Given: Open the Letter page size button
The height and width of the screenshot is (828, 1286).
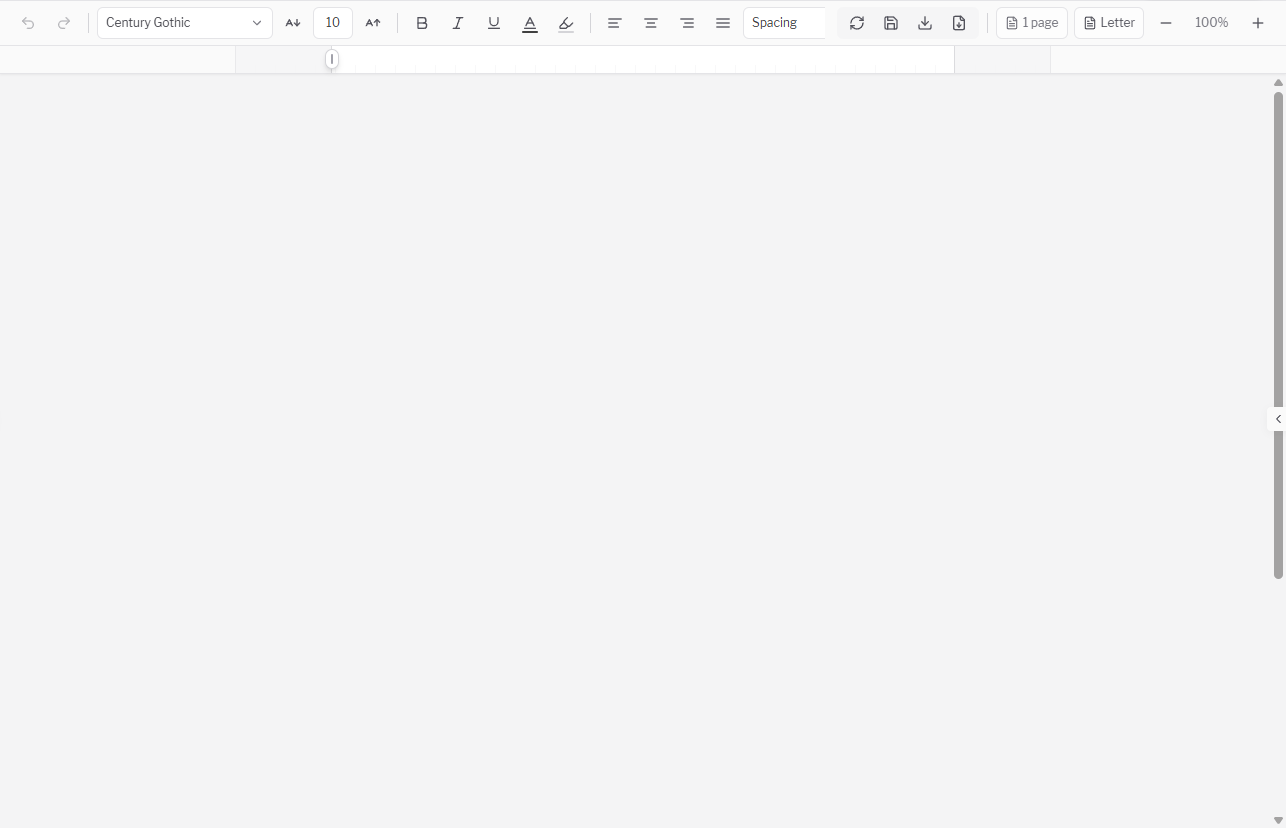Looking at the screenshot, I should [x=1109, y=23].
